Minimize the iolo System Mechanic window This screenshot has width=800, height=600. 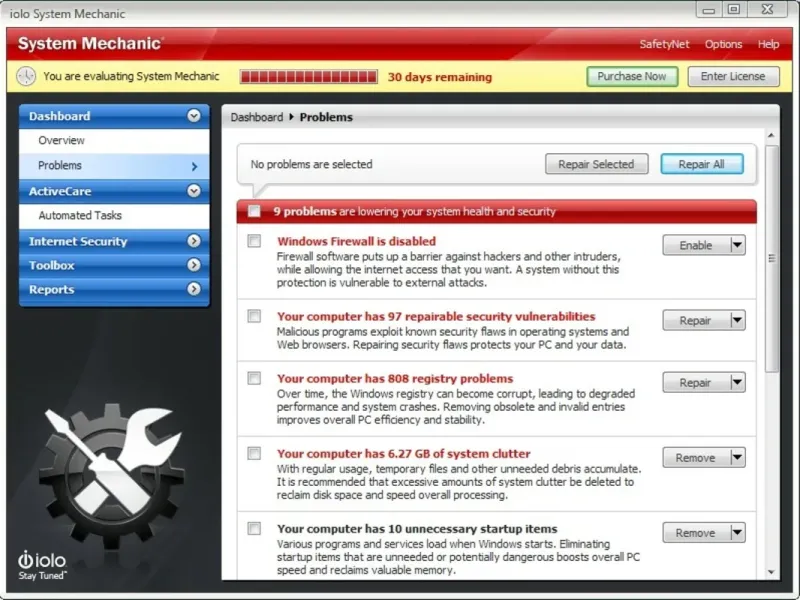[x=709, y=10]
